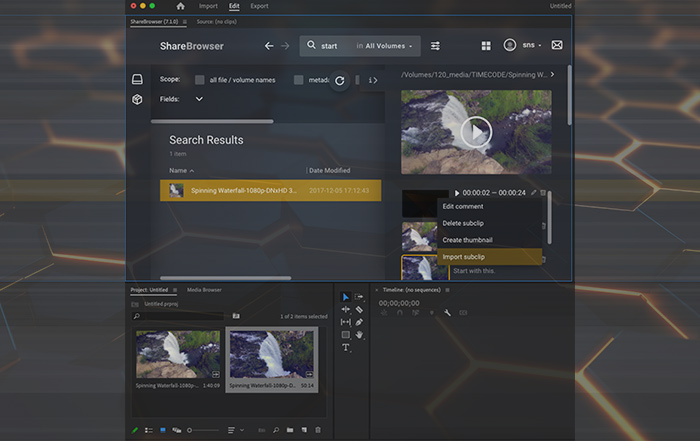
Task: Play the waterfall video preview
Action: tap(476, 132)
